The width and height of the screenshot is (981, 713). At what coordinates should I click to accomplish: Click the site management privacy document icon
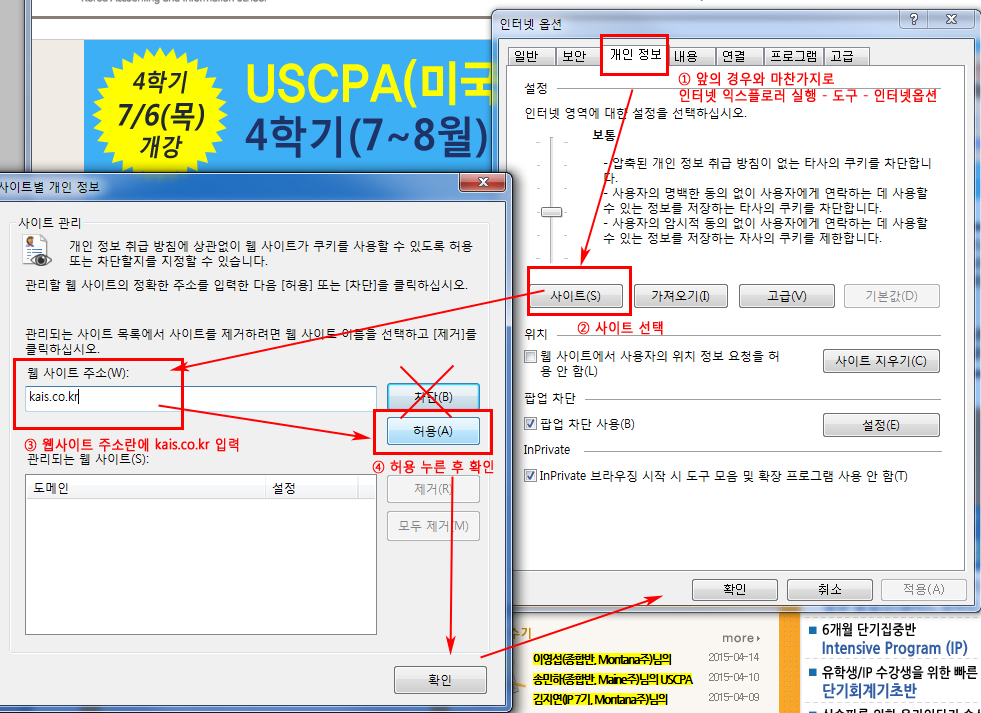click(x=37, y=251)
